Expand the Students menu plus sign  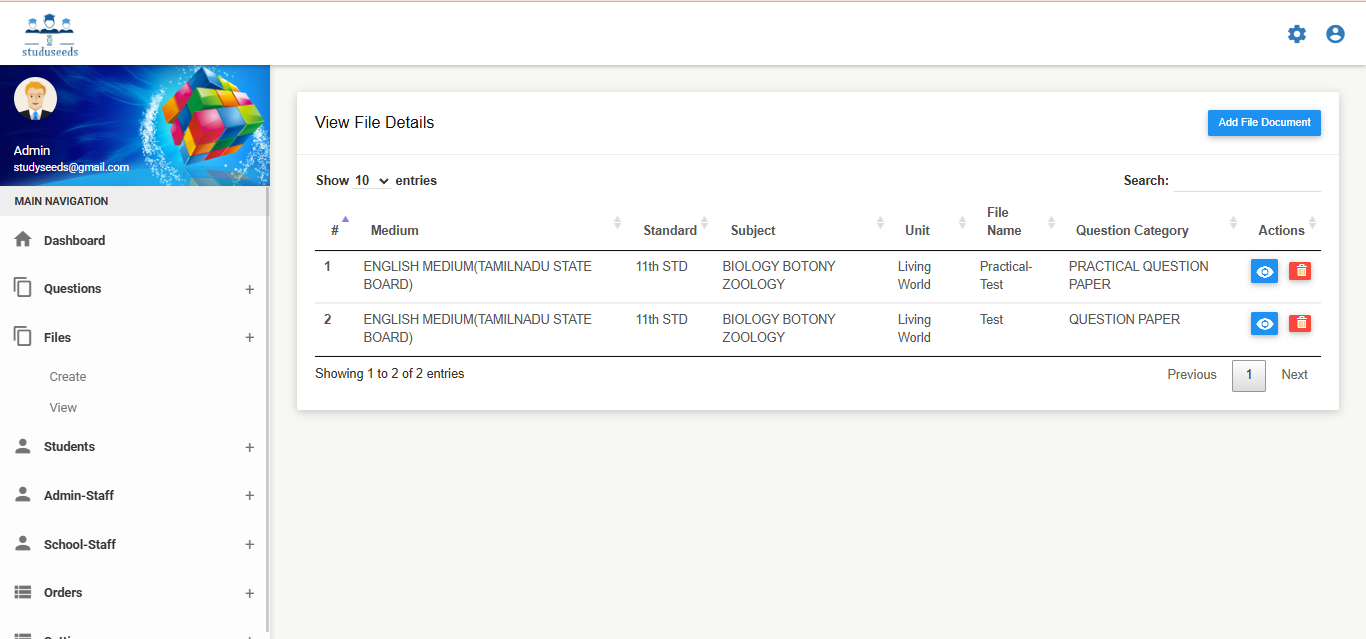(249, 447)
